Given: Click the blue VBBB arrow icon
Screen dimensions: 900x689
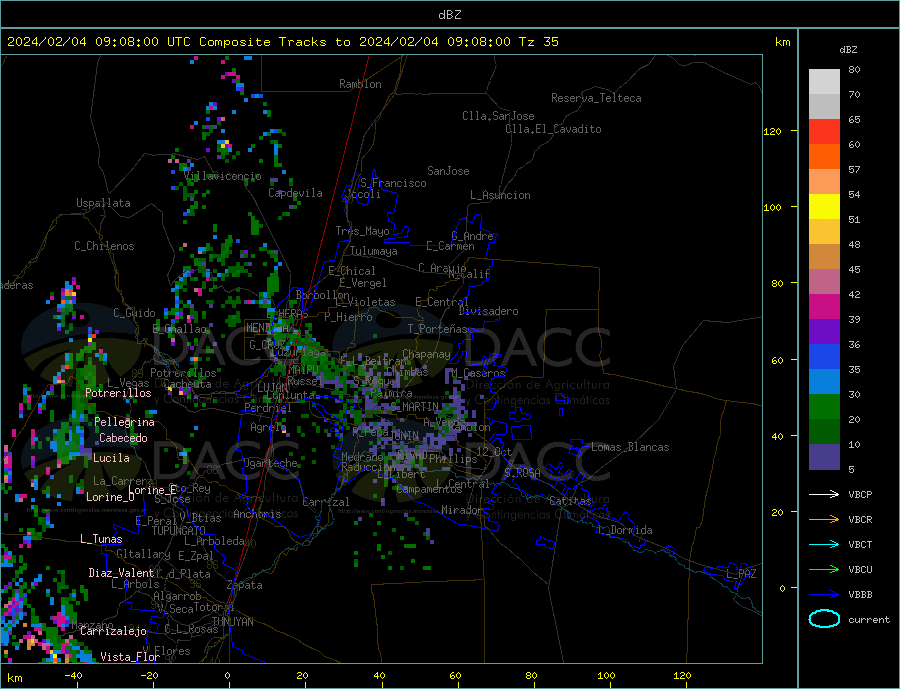Looking at the screenshot, I should (x=824, y=595).
